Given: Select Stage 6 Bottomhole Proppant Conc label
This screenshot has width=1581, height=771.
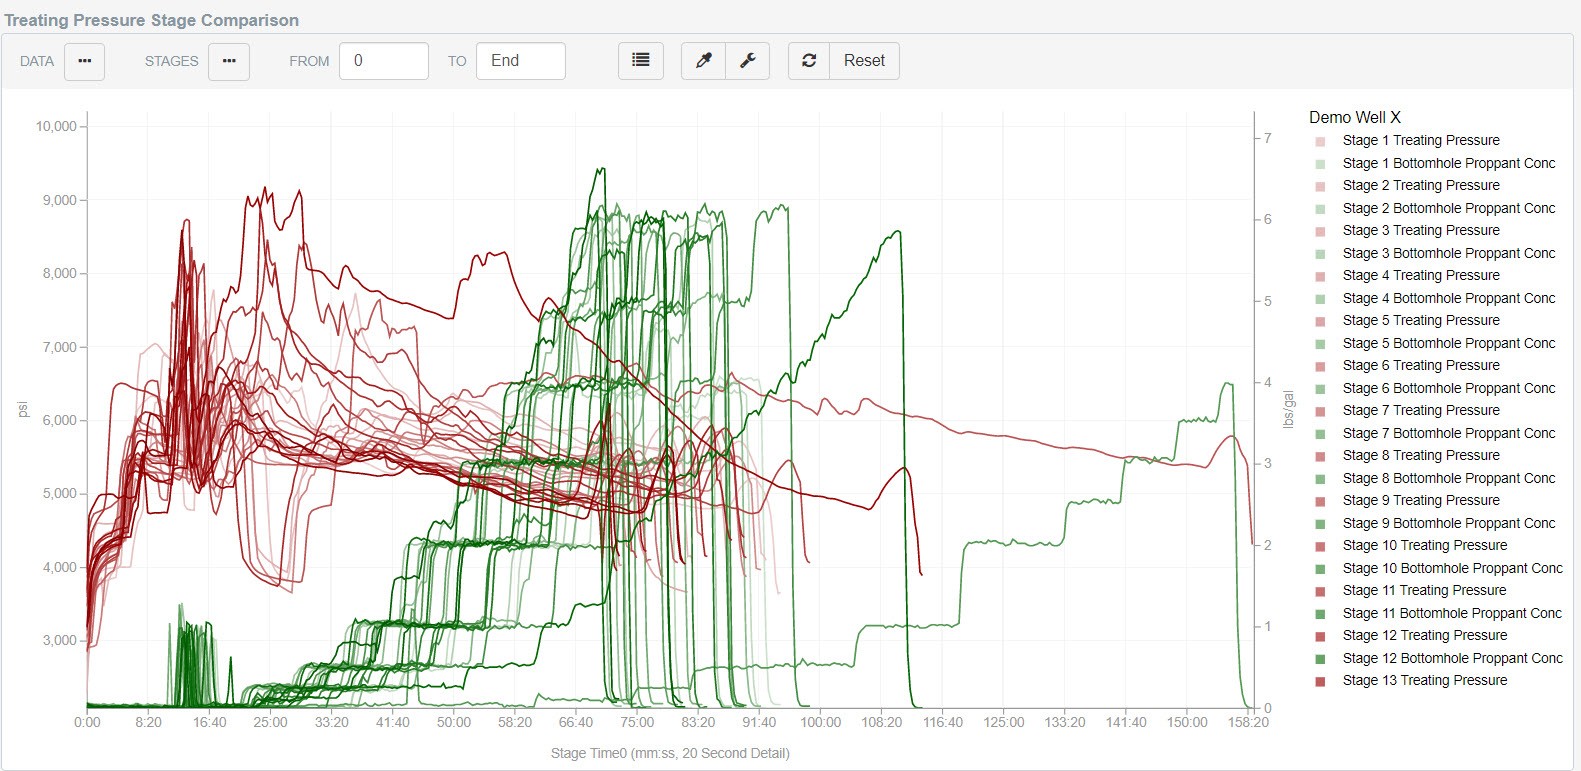Looking at the screenshot, I should tap(1449, 388).
